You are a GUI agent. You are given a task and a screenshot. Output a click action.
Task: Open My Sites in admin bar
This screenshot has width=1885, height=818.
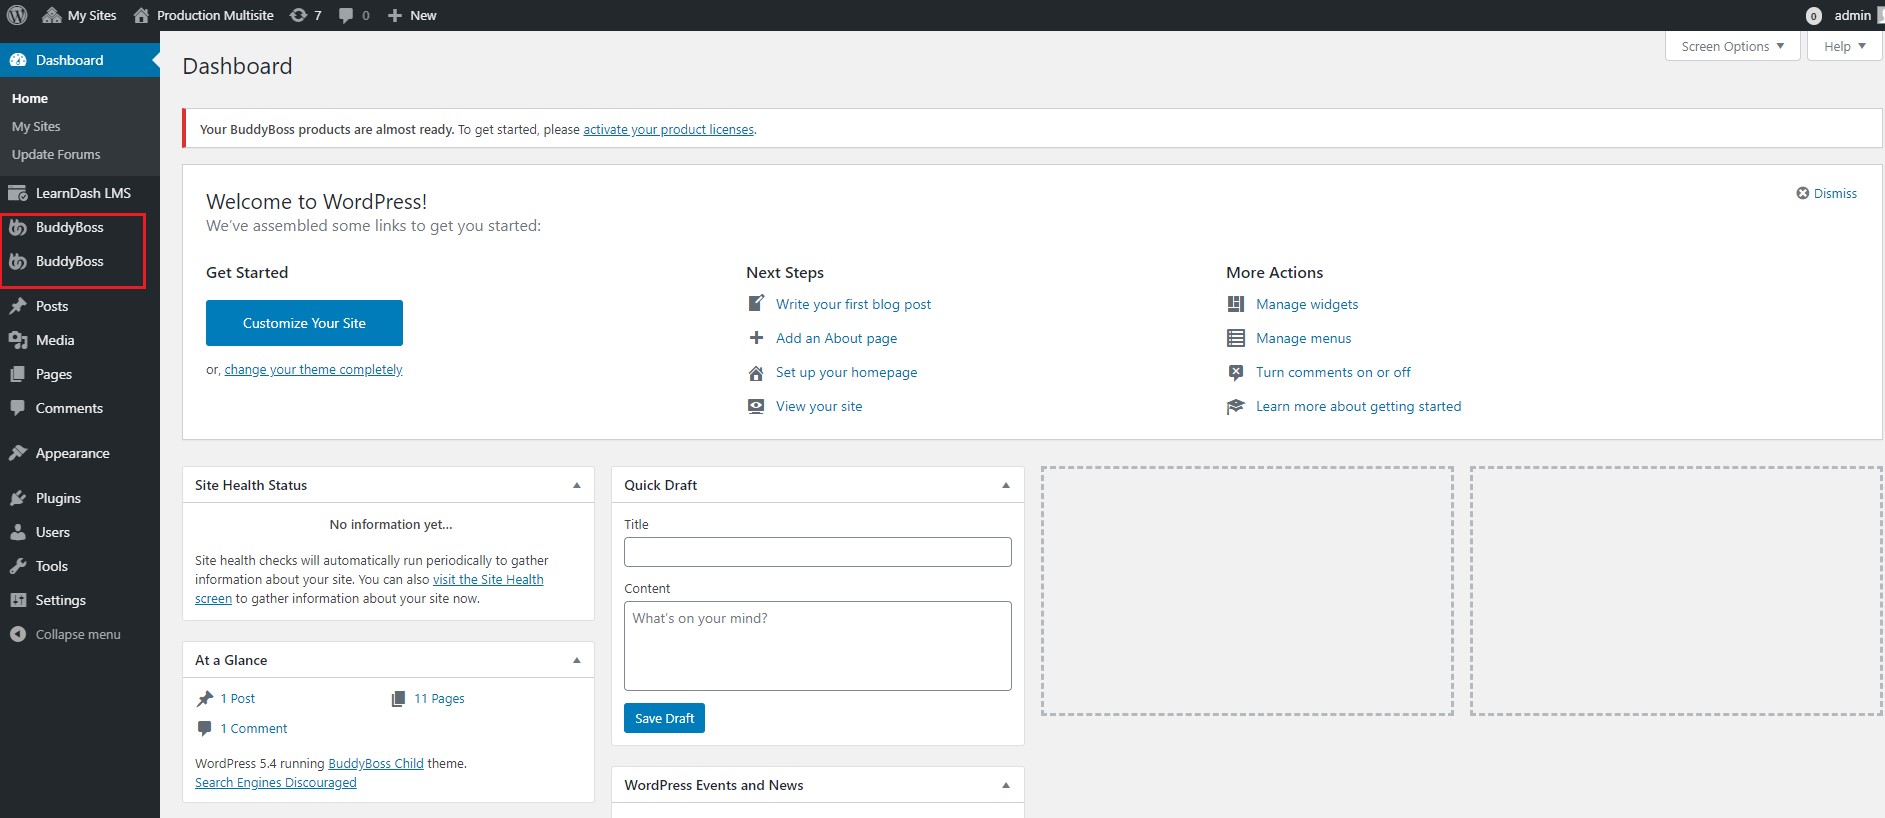click(79, 15)
